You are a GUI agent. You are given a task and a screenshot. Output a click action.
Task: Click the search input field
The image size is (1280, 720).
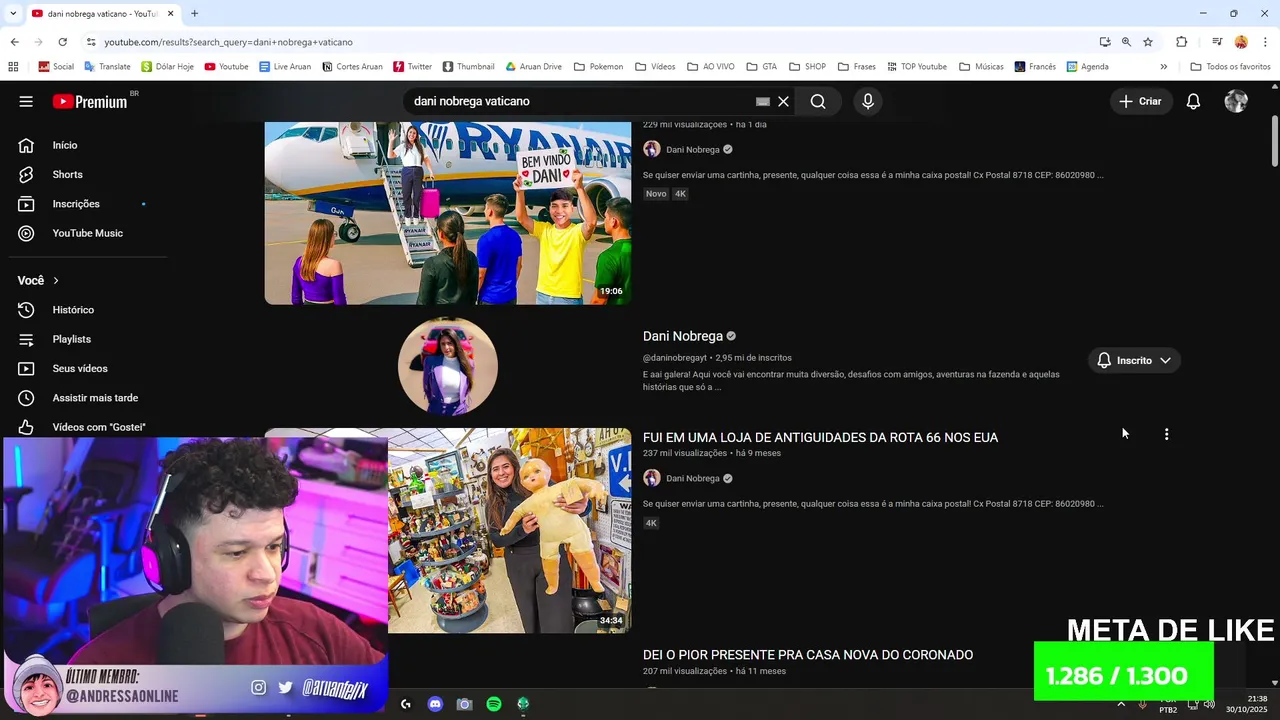click(x=580, y=101)
